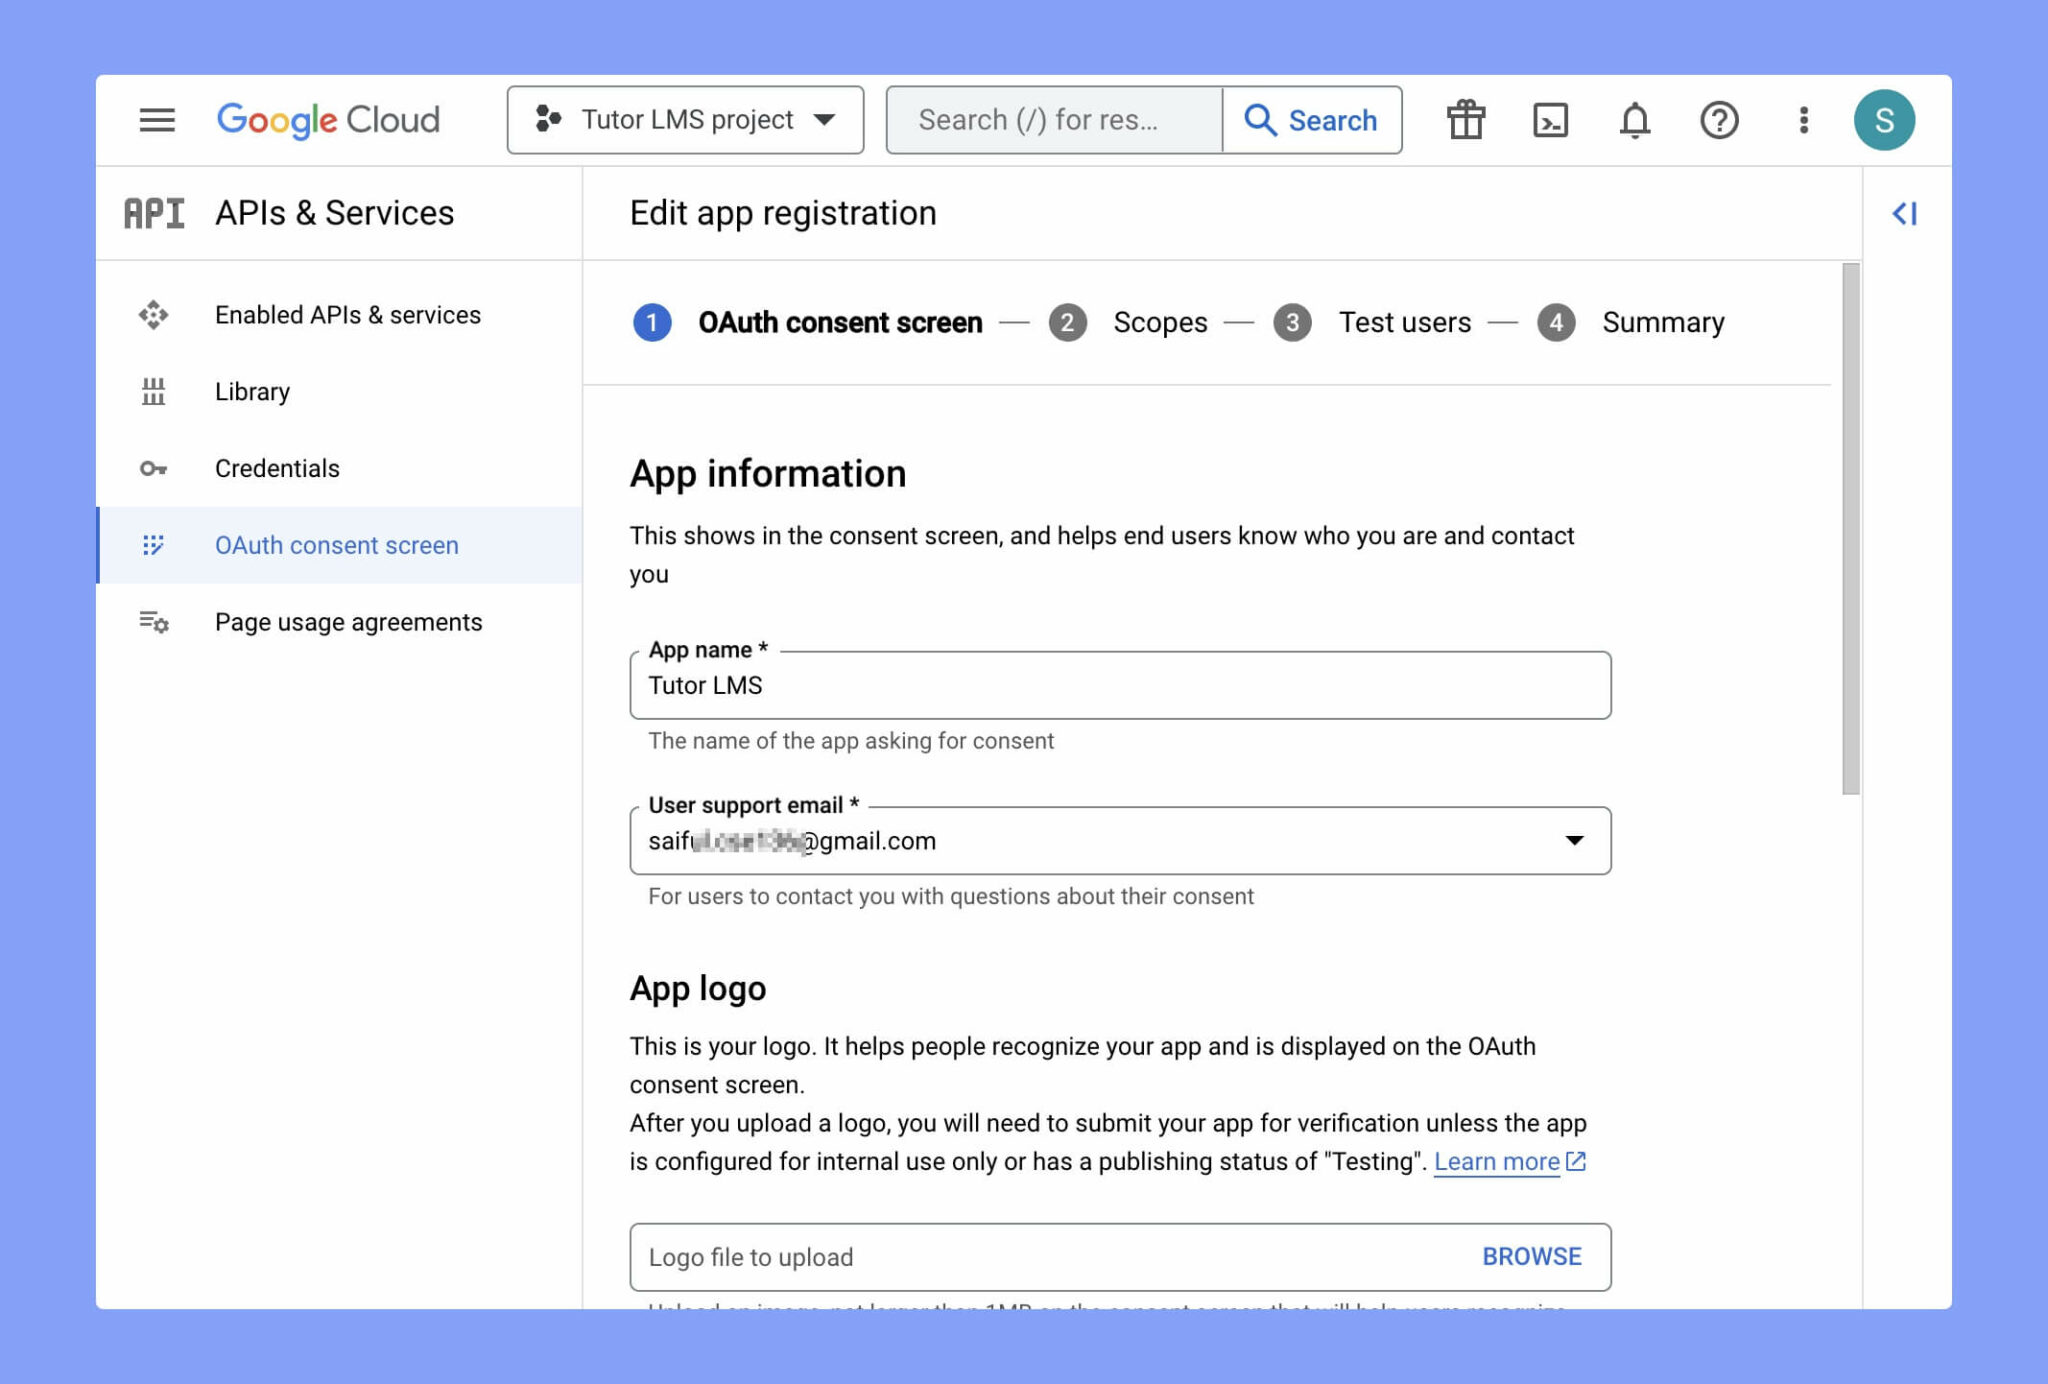The image size is (2048, 1384).
Task: Open the Tutor LMS project selector
Action: [684, 119]
